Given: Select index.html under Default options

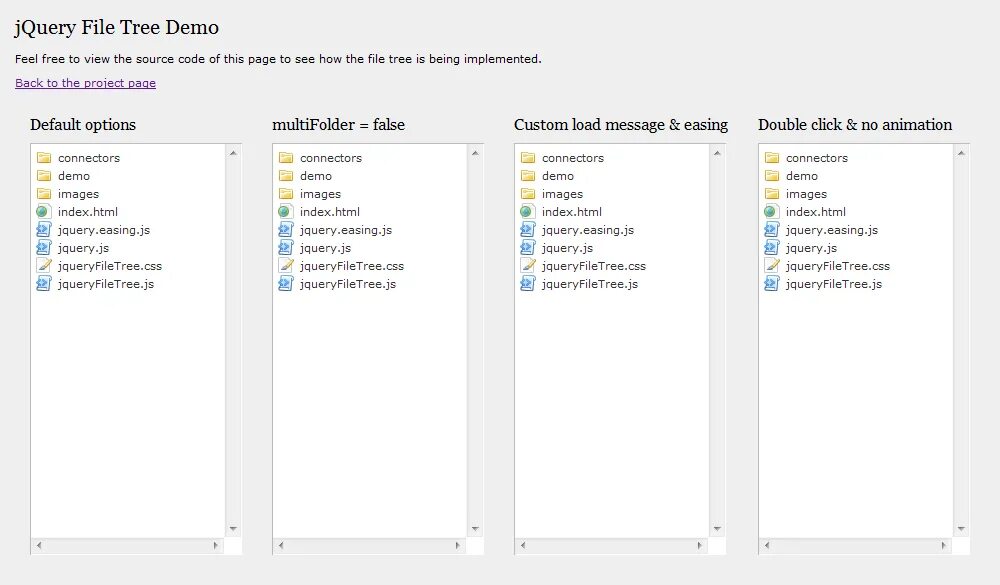Looking at the screenshot, I should [88, 212].
